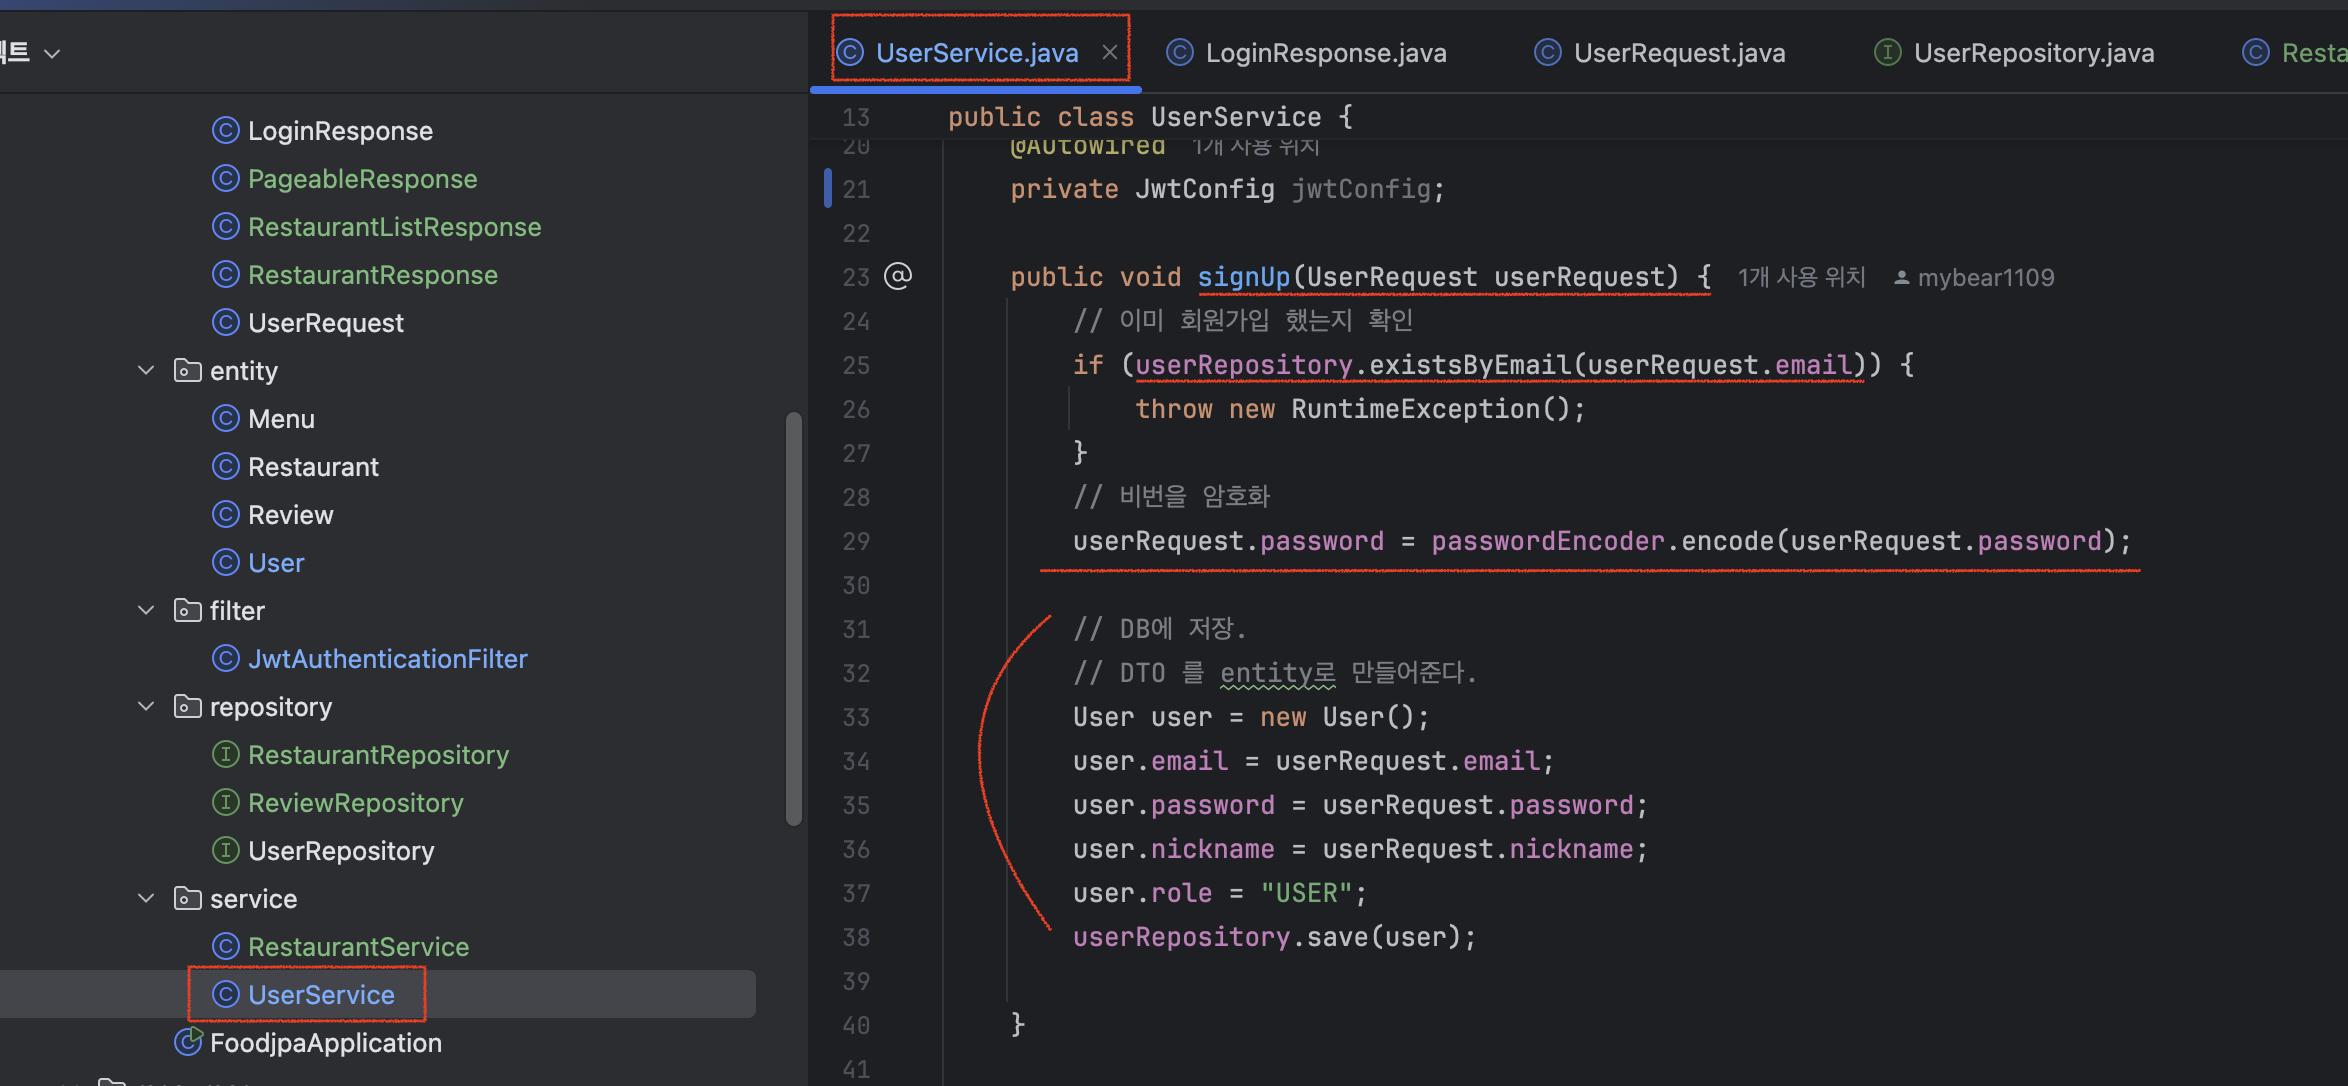The image size is (2348, 1086).
Task: Switch to the UserRequest.java tab
Action: pos(1678,52)
